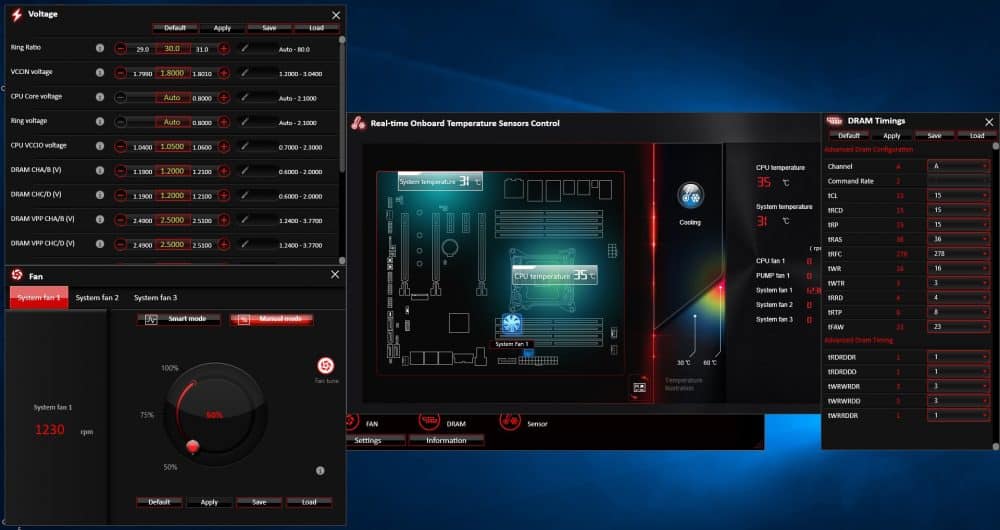1000x530 pixels.
Task: Click Apply in the Fan window
Action: click(209, 503)
